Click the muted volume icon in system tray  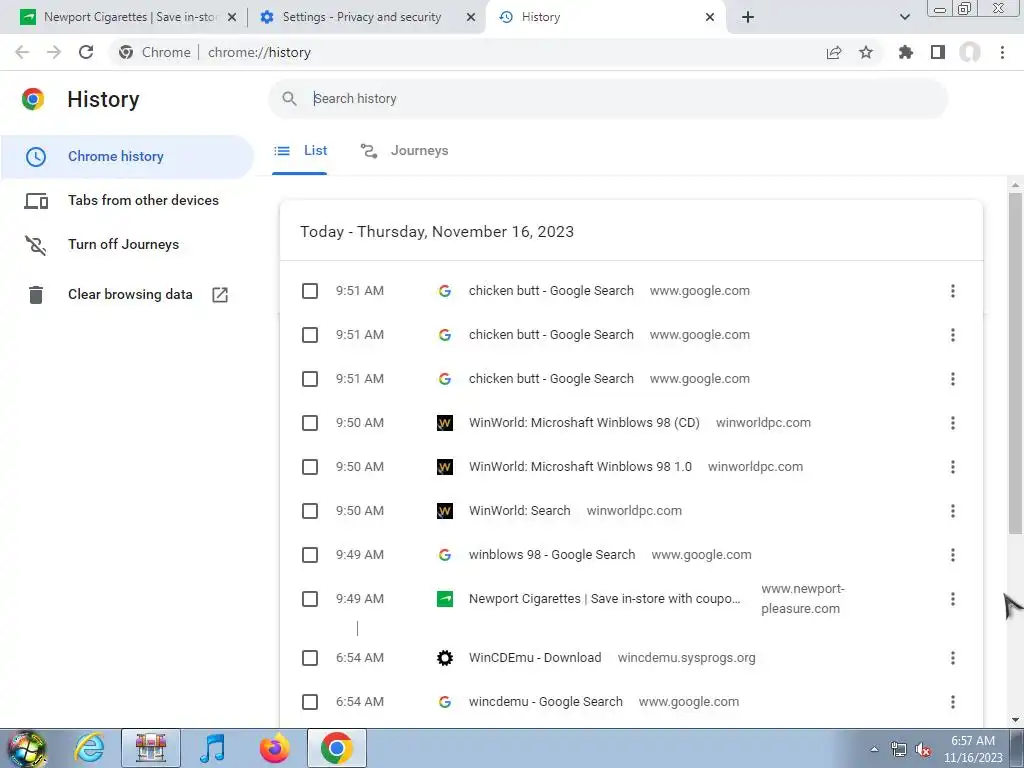(923, 750)
